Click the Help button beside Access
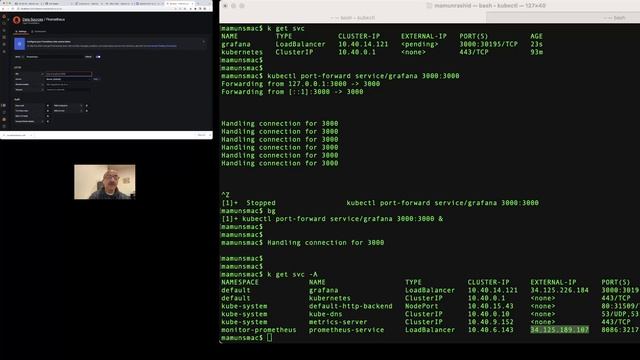 tap(96, 79)
